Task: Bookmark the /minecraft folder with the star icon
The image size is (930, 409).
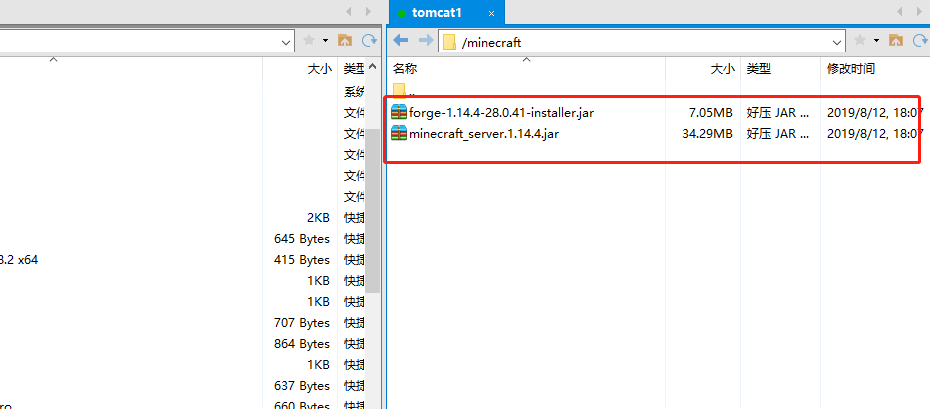Action: pos(859,40)
